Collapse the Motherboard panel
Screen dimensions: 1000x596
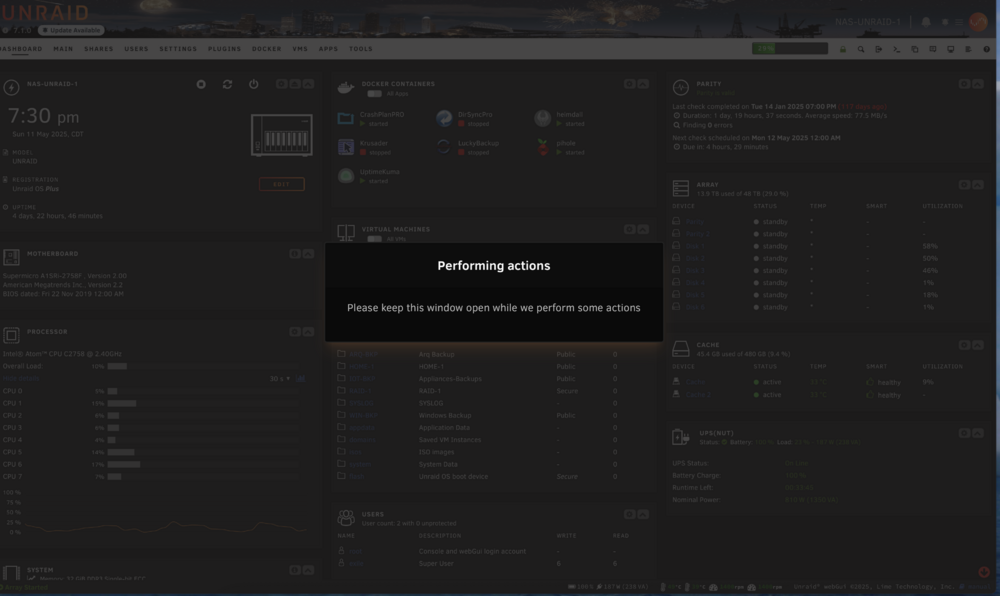[x=308, y=254]
